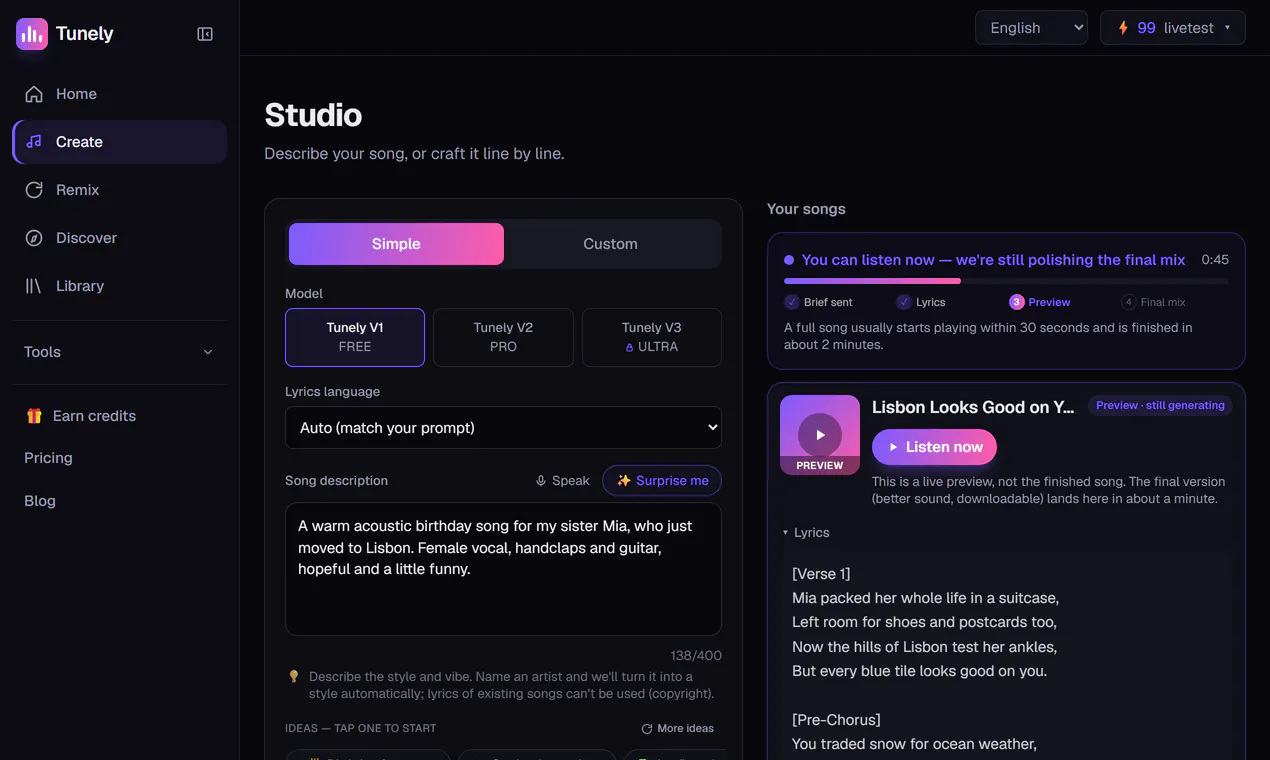The height and width of the screenshot is (760, 1270).
Task: Click the Surprise me button
Action: [662, 481]
